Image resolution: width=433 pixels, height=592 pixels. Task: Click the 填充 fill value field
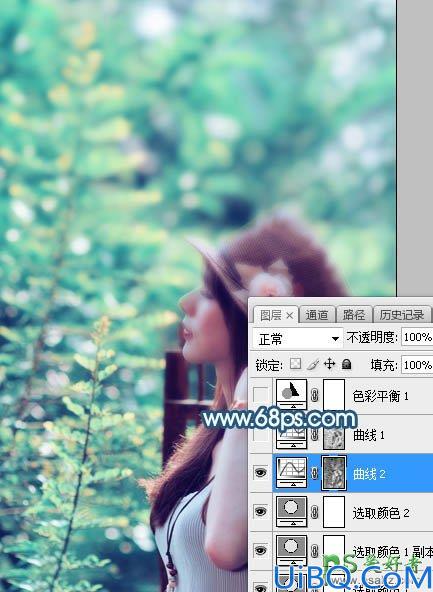coord(417,365)
